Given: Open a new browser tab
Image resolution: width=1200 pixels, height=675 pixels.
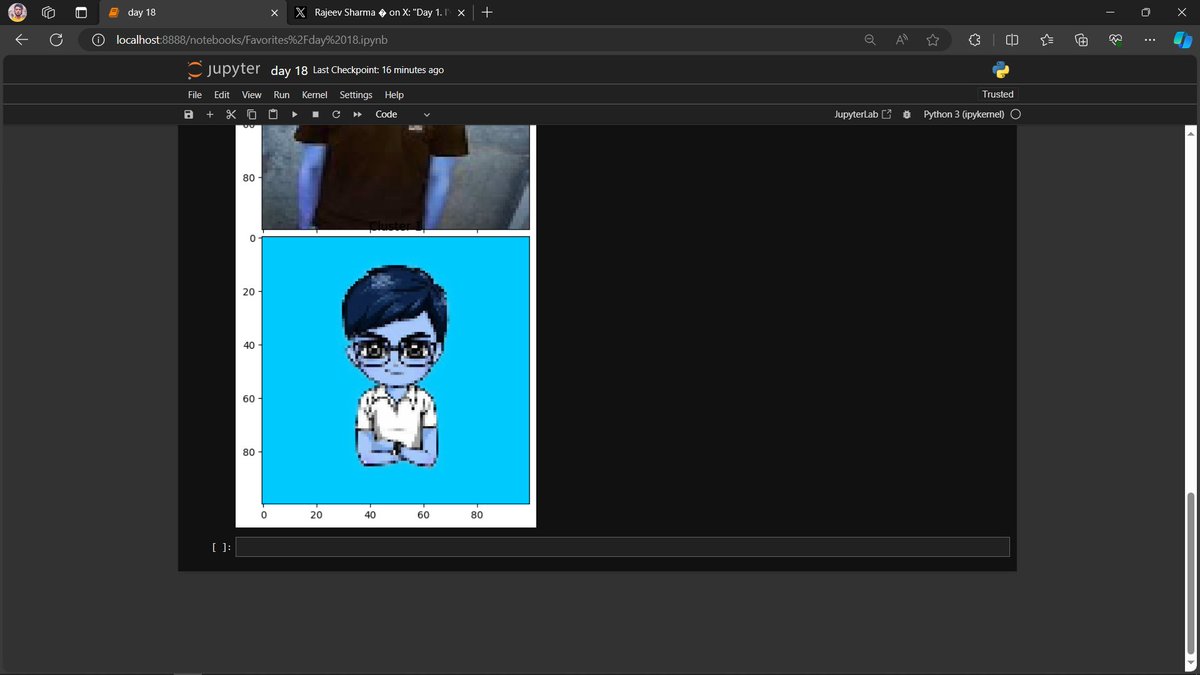Looking at the screenshot, I should (487, 13).
